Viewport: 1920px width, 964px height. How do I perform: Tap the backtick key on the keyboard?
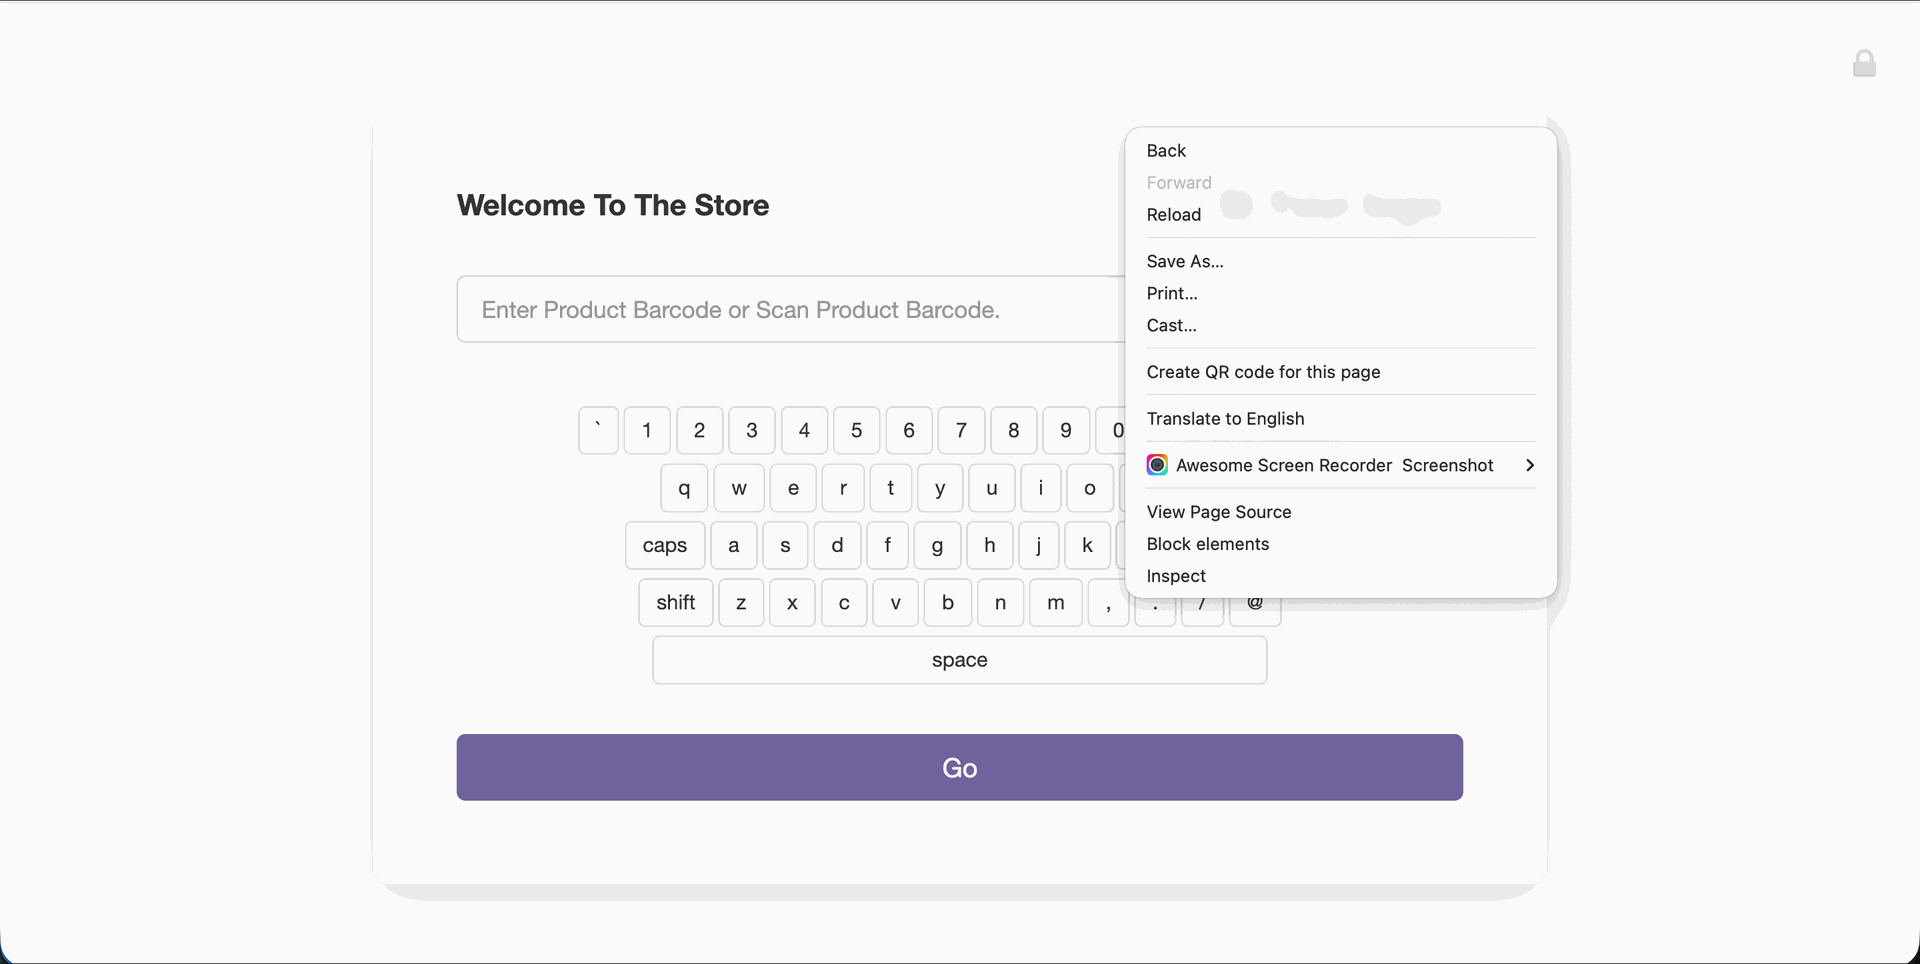pyautogui.click(x=598, y=431)
